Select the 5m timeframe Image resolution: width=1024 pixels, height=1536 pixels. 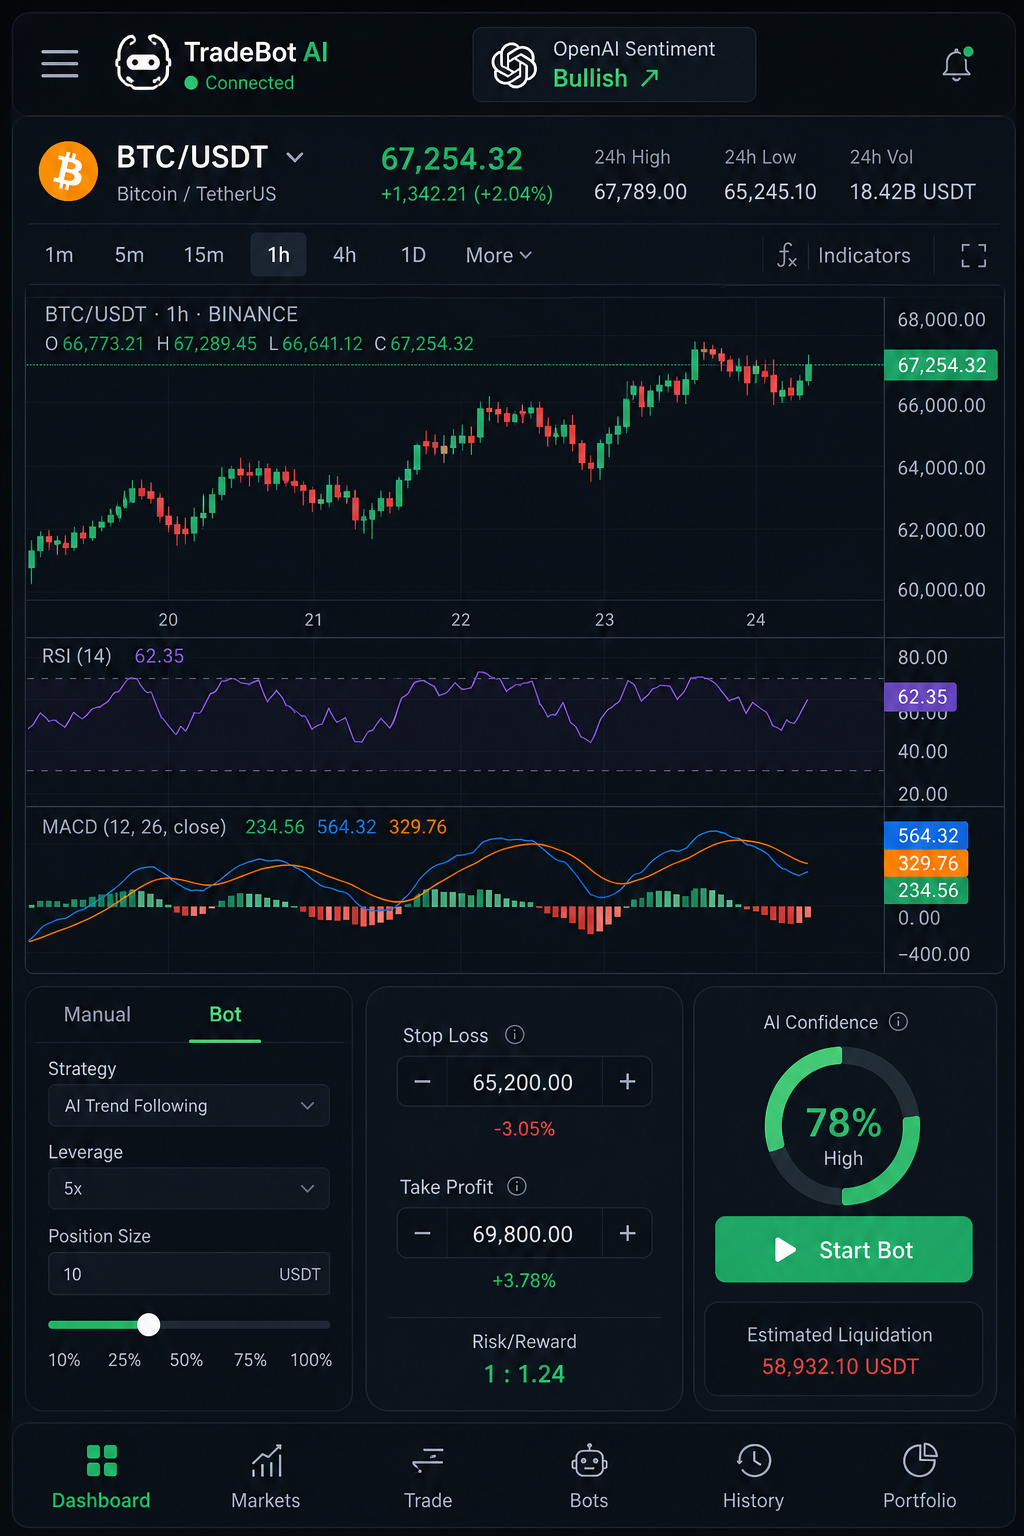click(129, 255)
